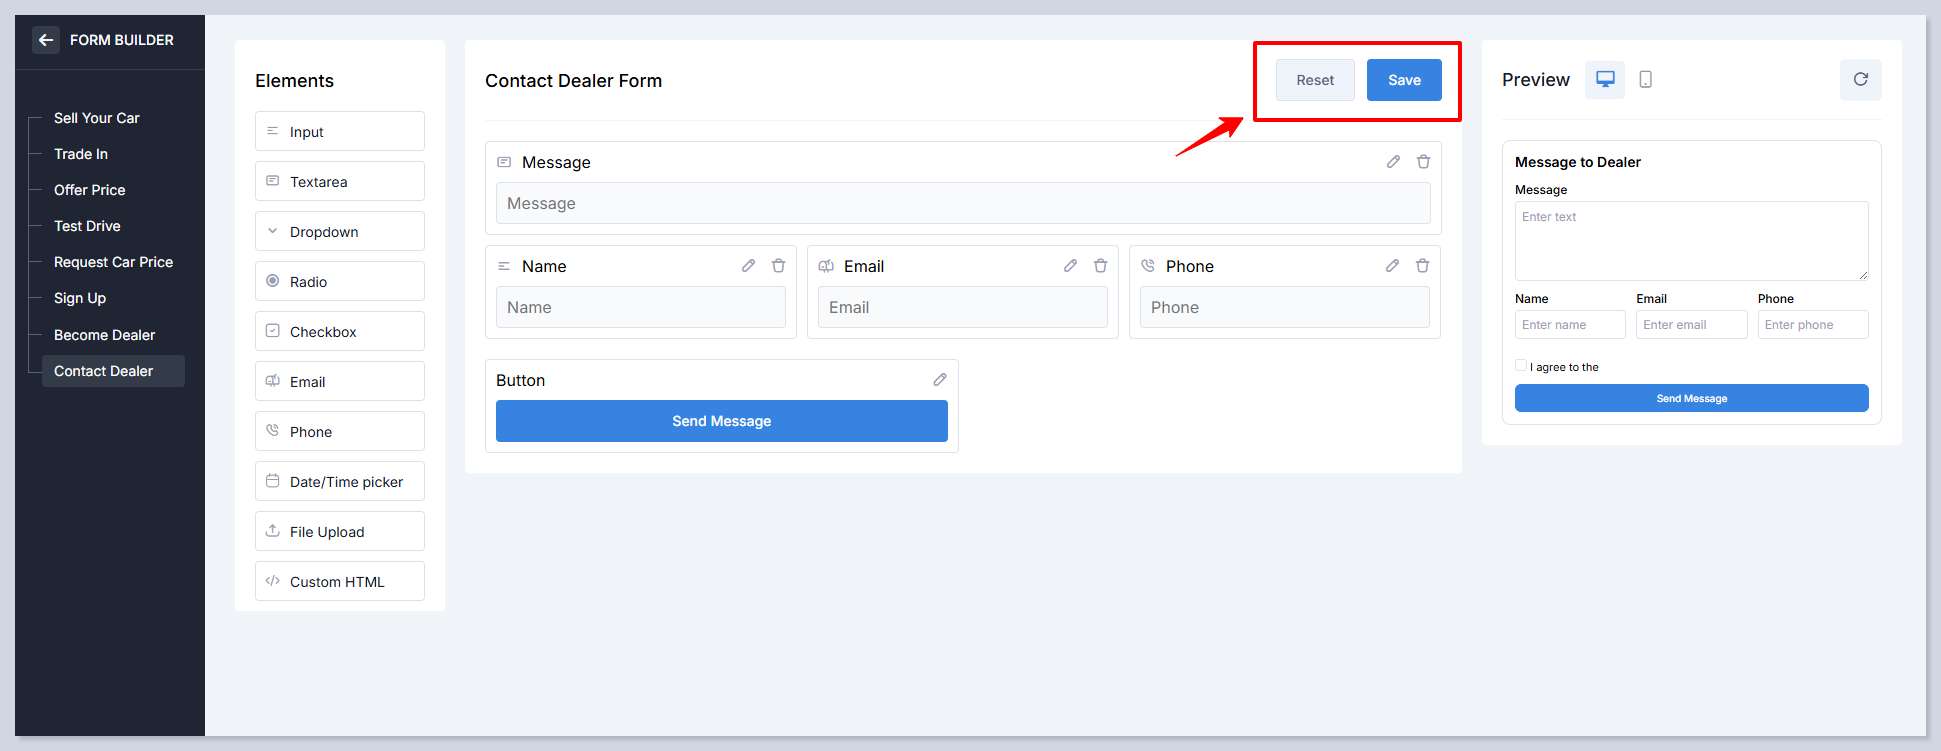This screenshot has width=1941, height=751.
Task: Refresh the form preview
Action: click(1860, 80)
